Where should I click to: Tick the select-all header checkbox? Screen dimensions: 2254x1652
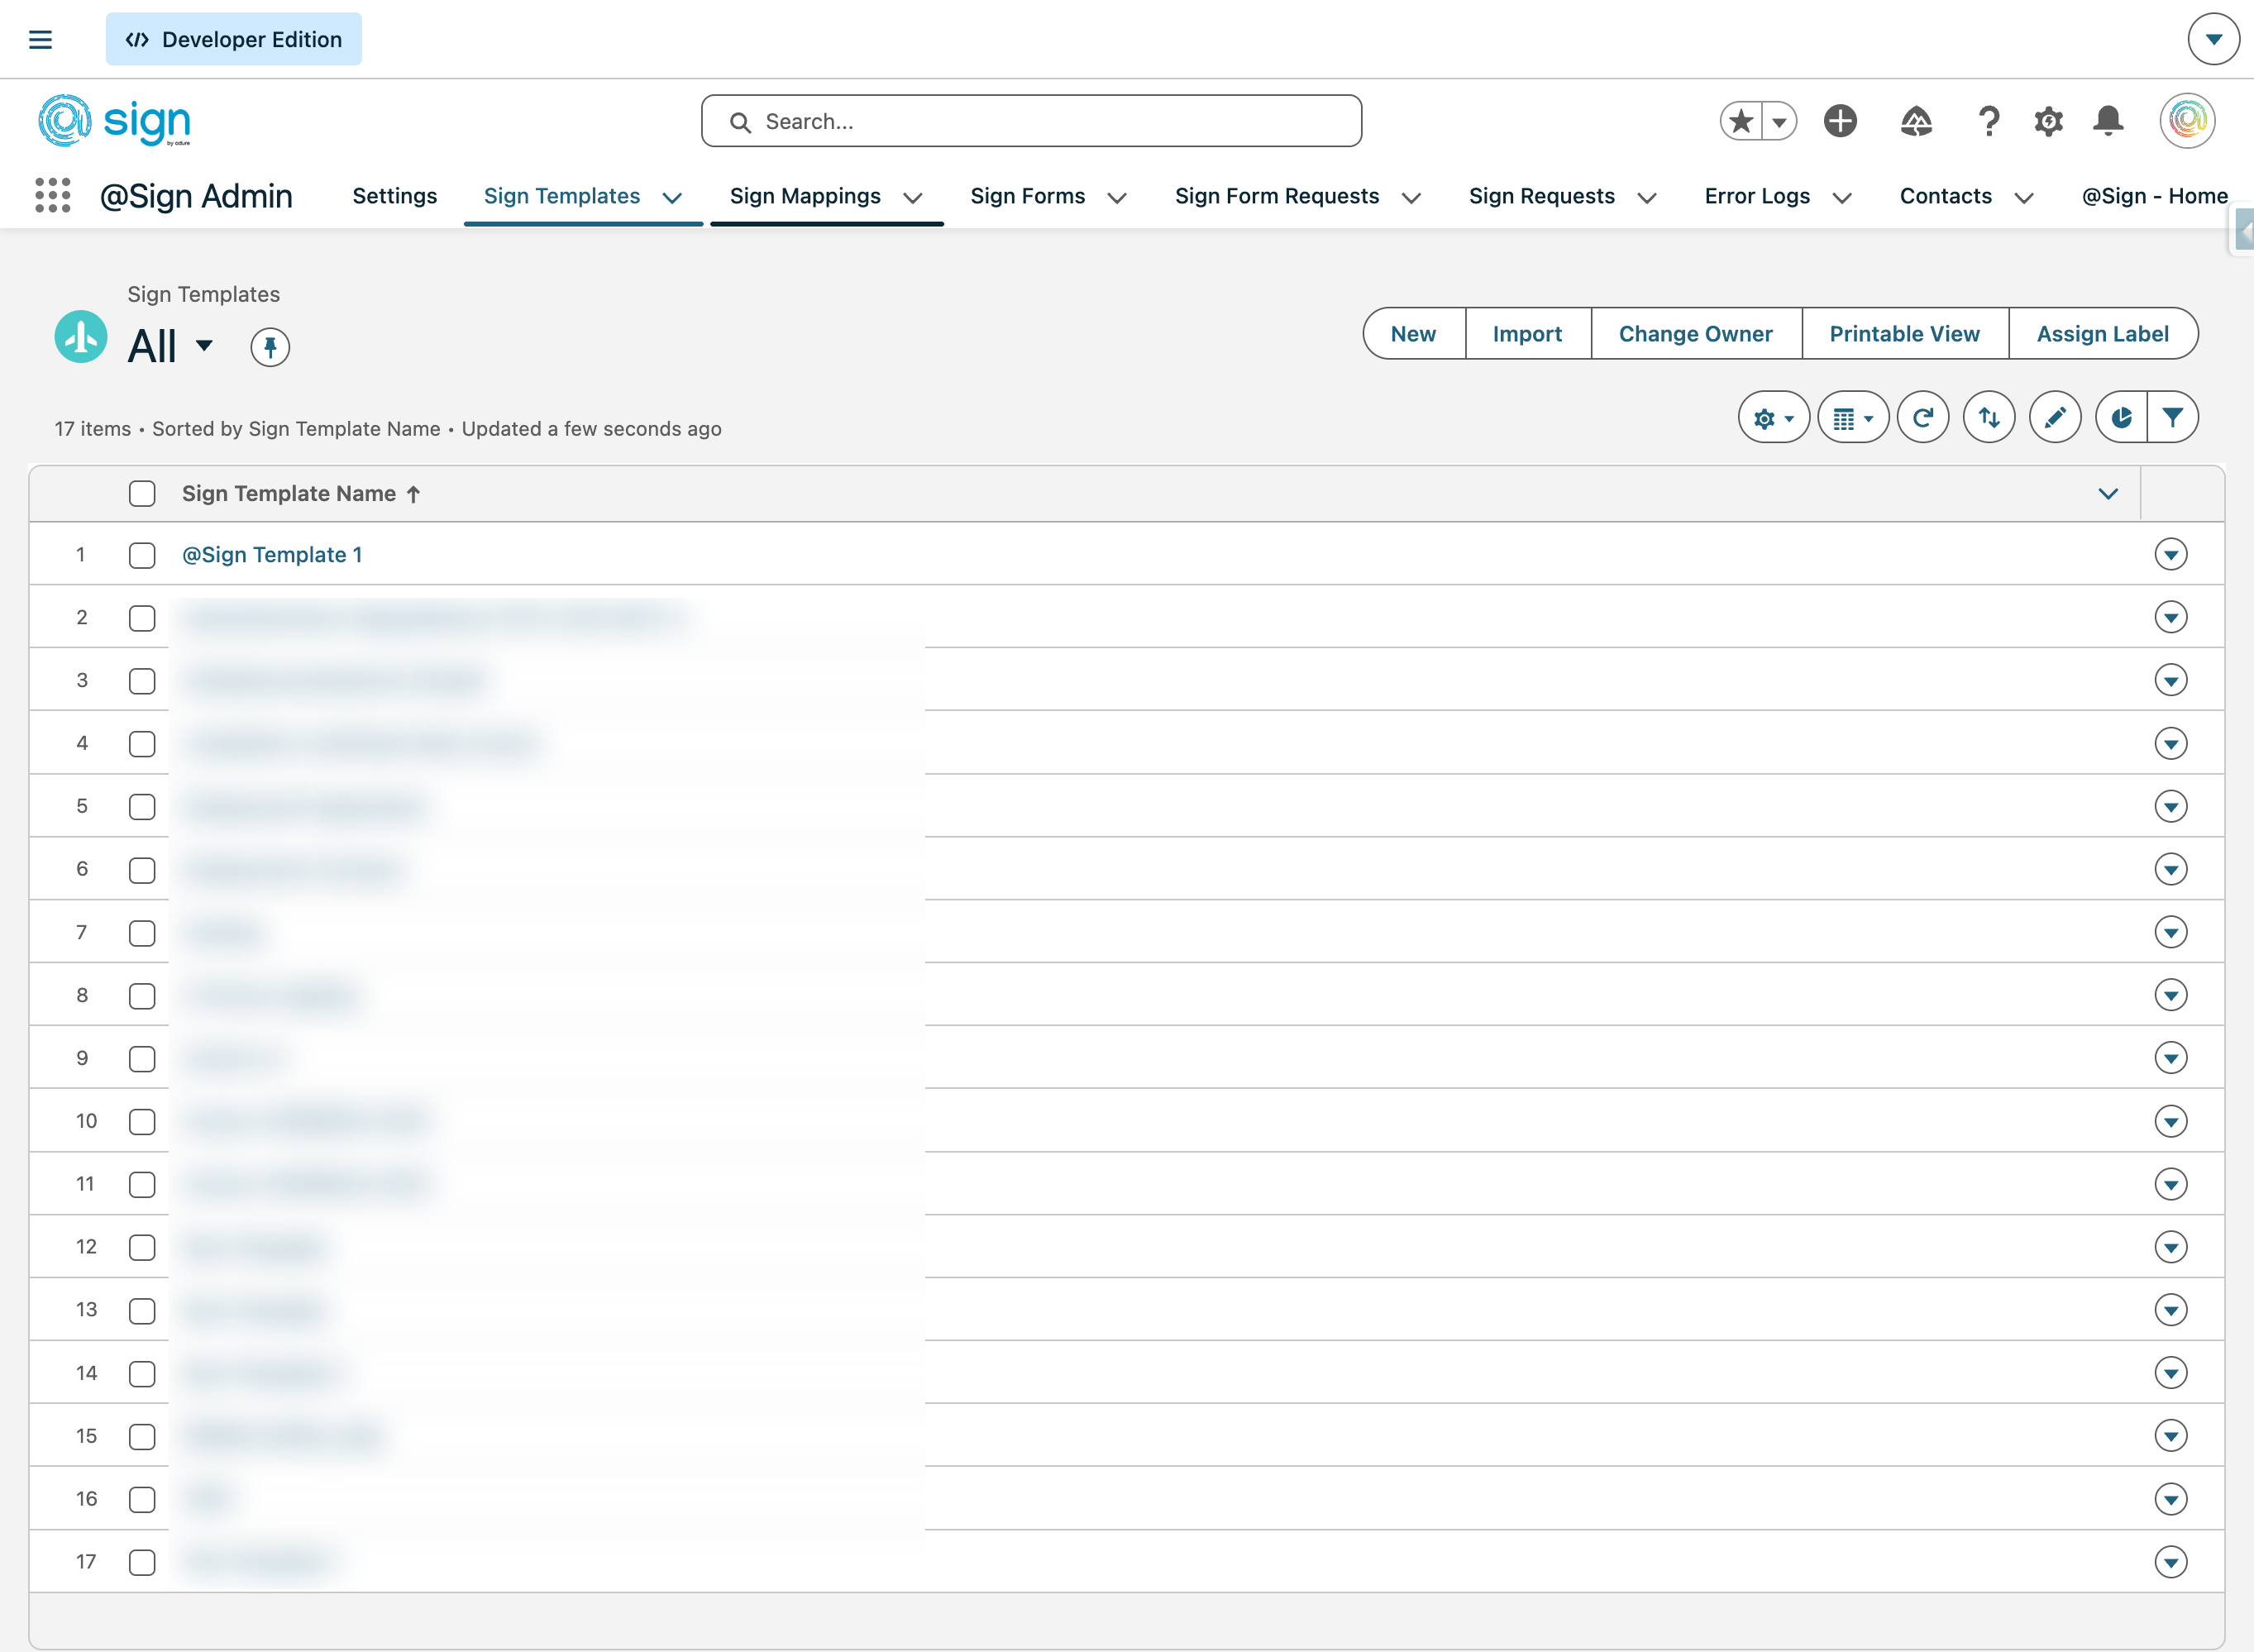(142, 494)
